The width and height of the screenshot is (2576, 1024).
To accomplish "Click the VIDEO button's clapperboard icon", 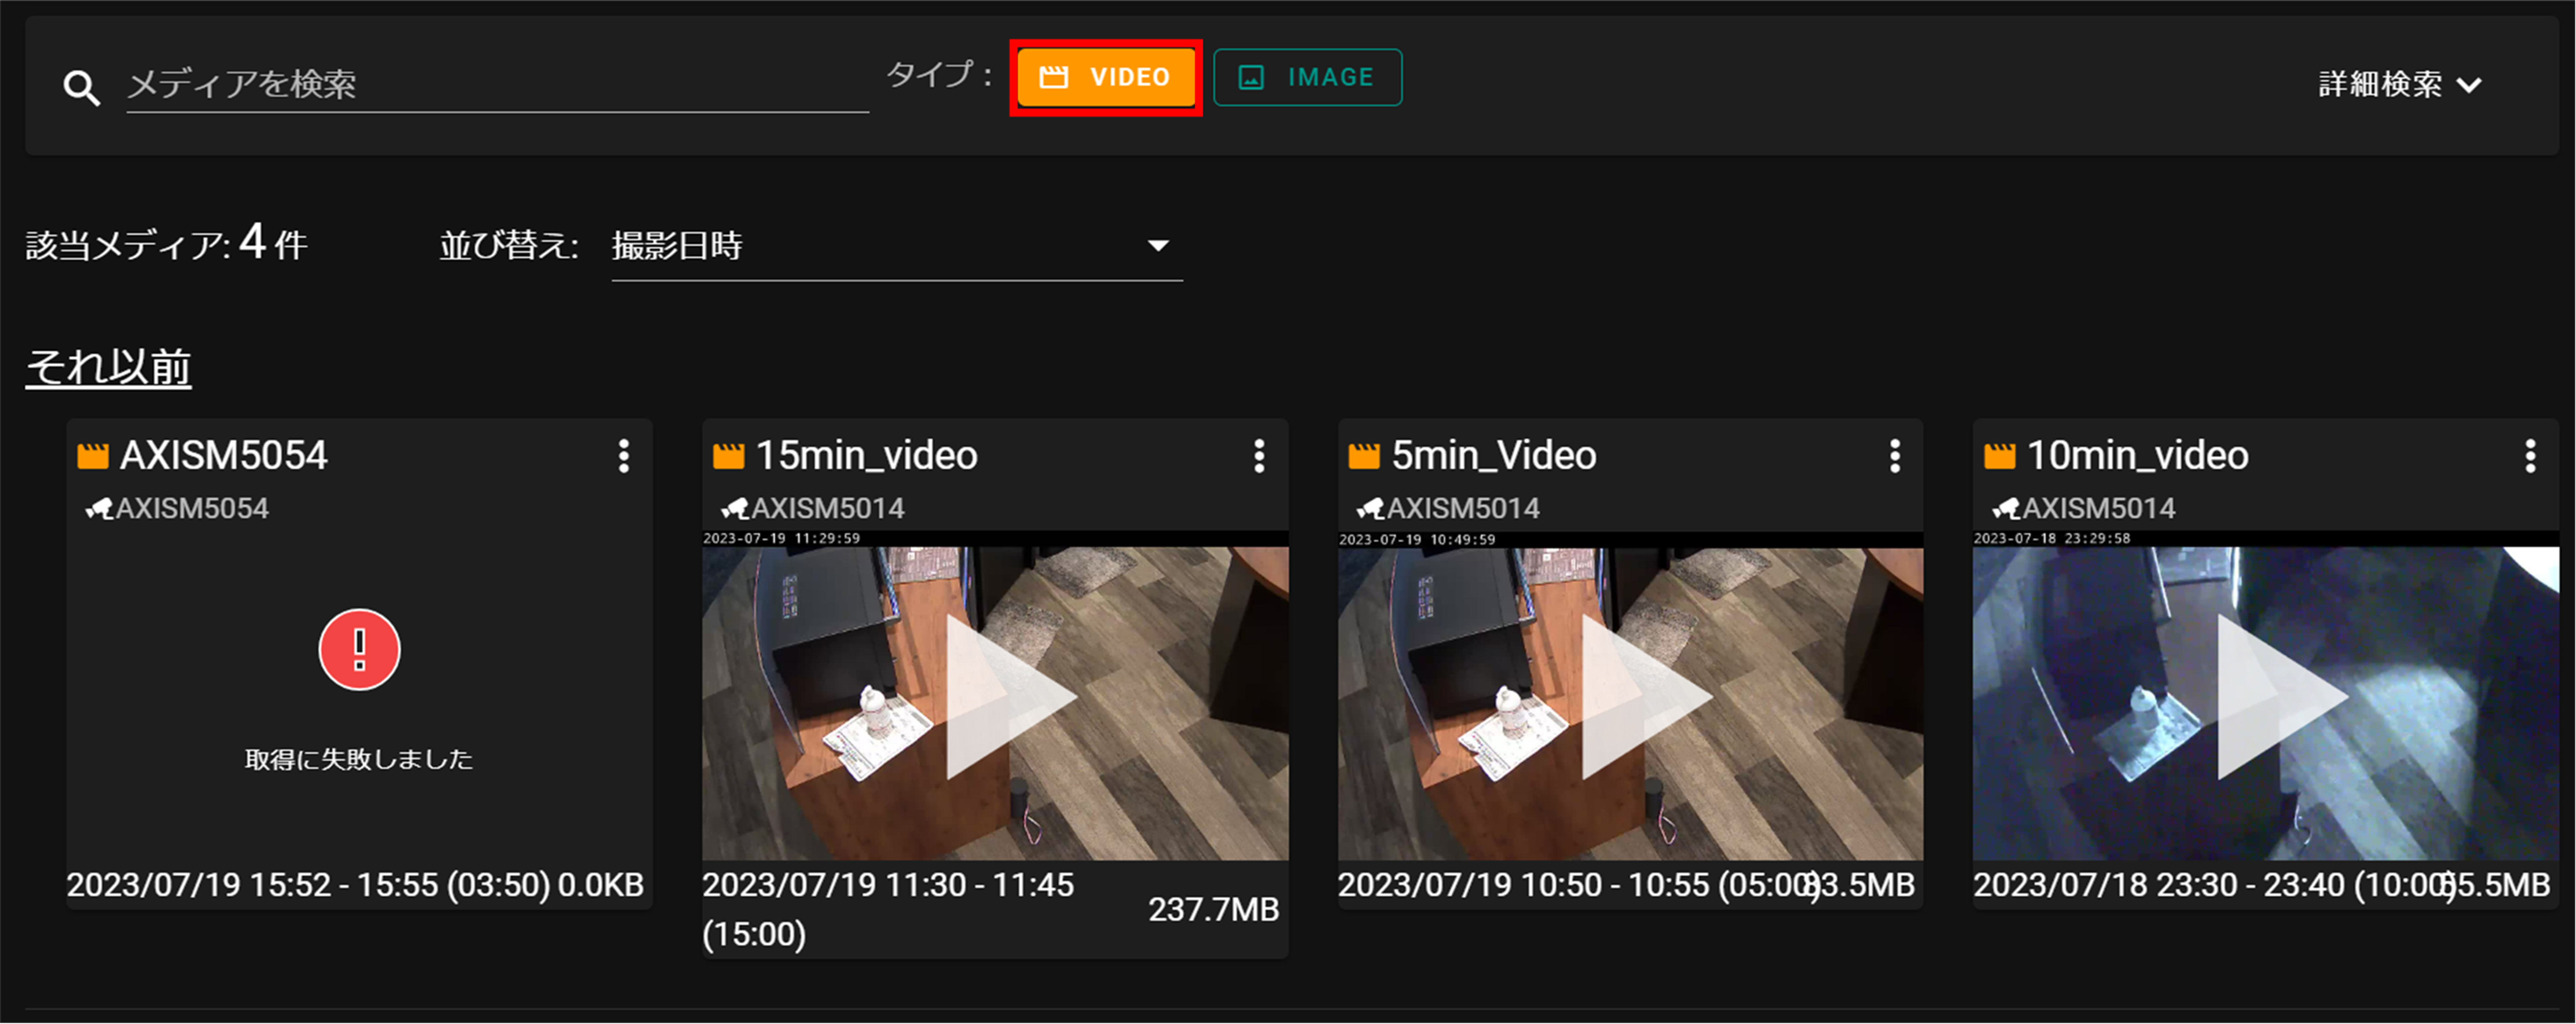I will [1054, 77].
